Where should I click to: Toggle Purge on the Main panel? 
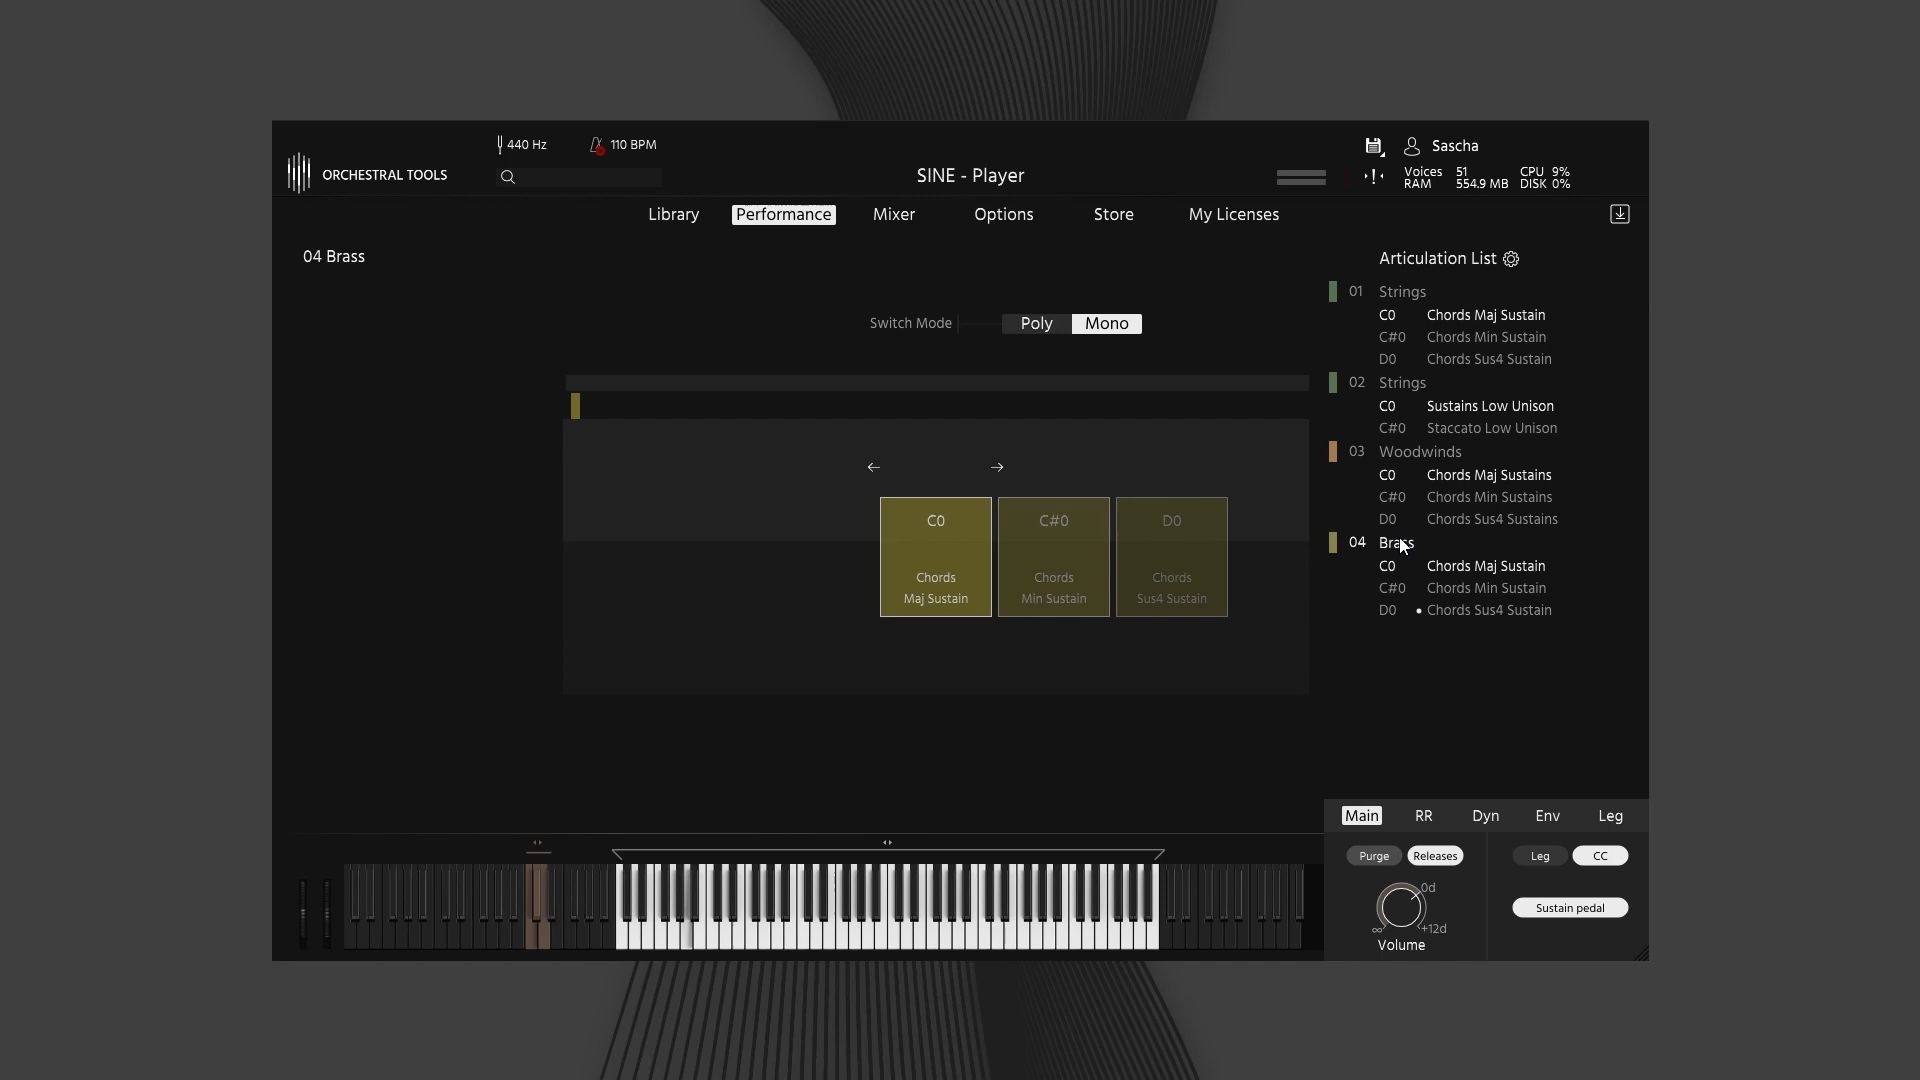tap(1373, 855)
